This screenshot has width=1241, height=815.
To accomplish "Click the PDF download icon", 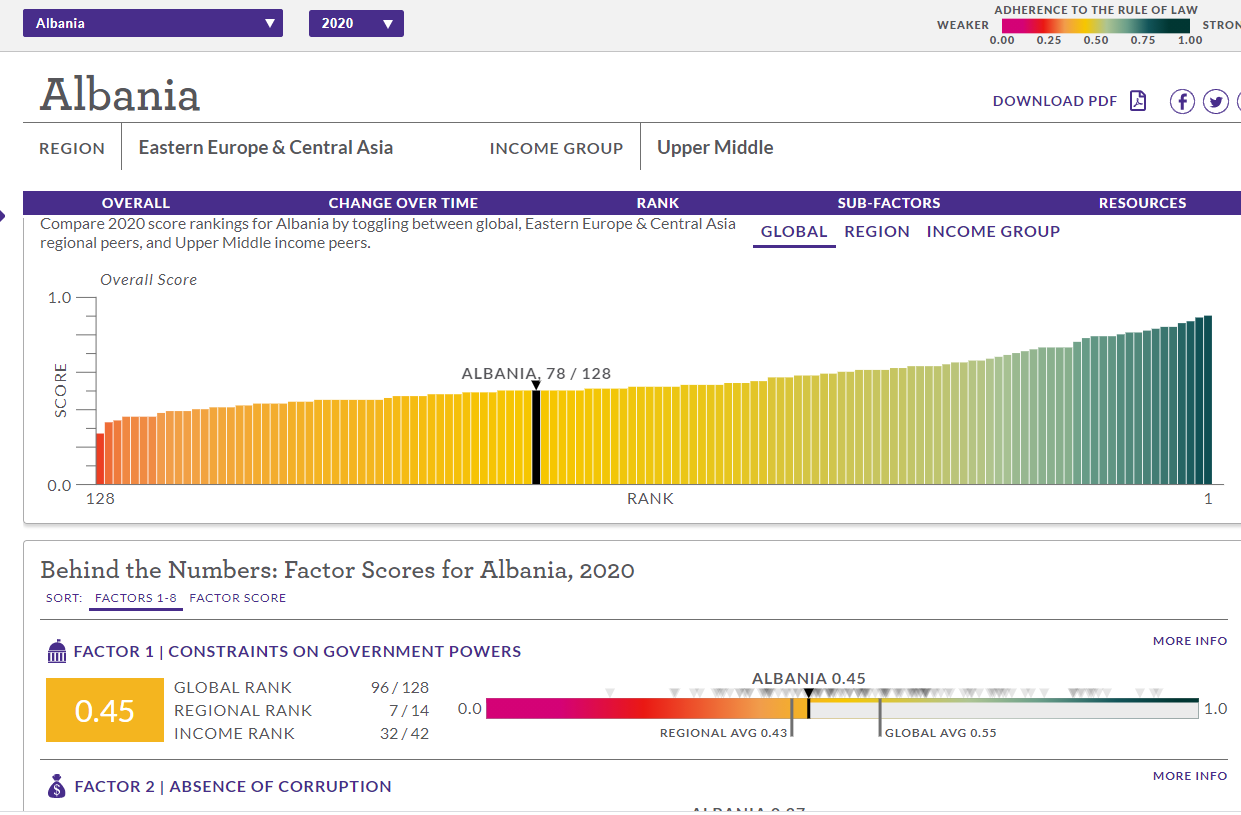I will [x=1137, y=101].
